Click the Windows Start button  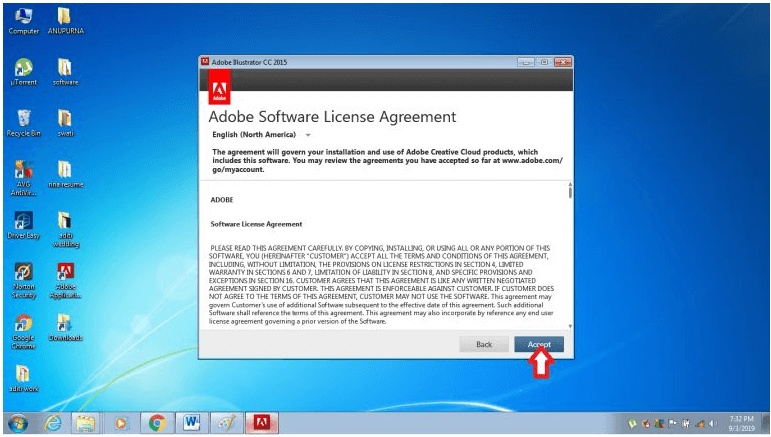click(x=18, y=423)
